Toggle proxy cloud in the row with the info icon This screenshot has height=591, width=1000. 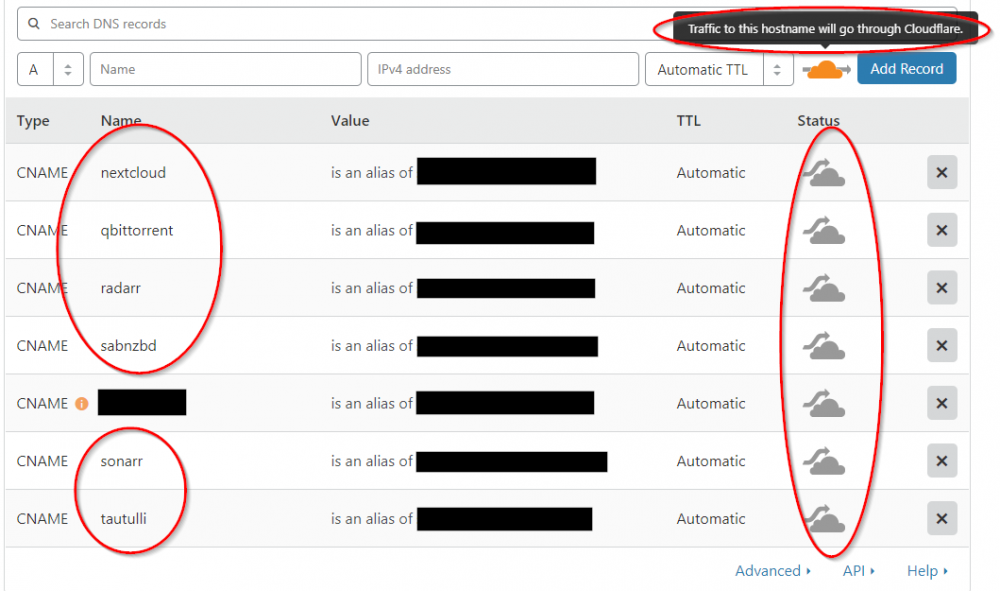click(824, 404)
